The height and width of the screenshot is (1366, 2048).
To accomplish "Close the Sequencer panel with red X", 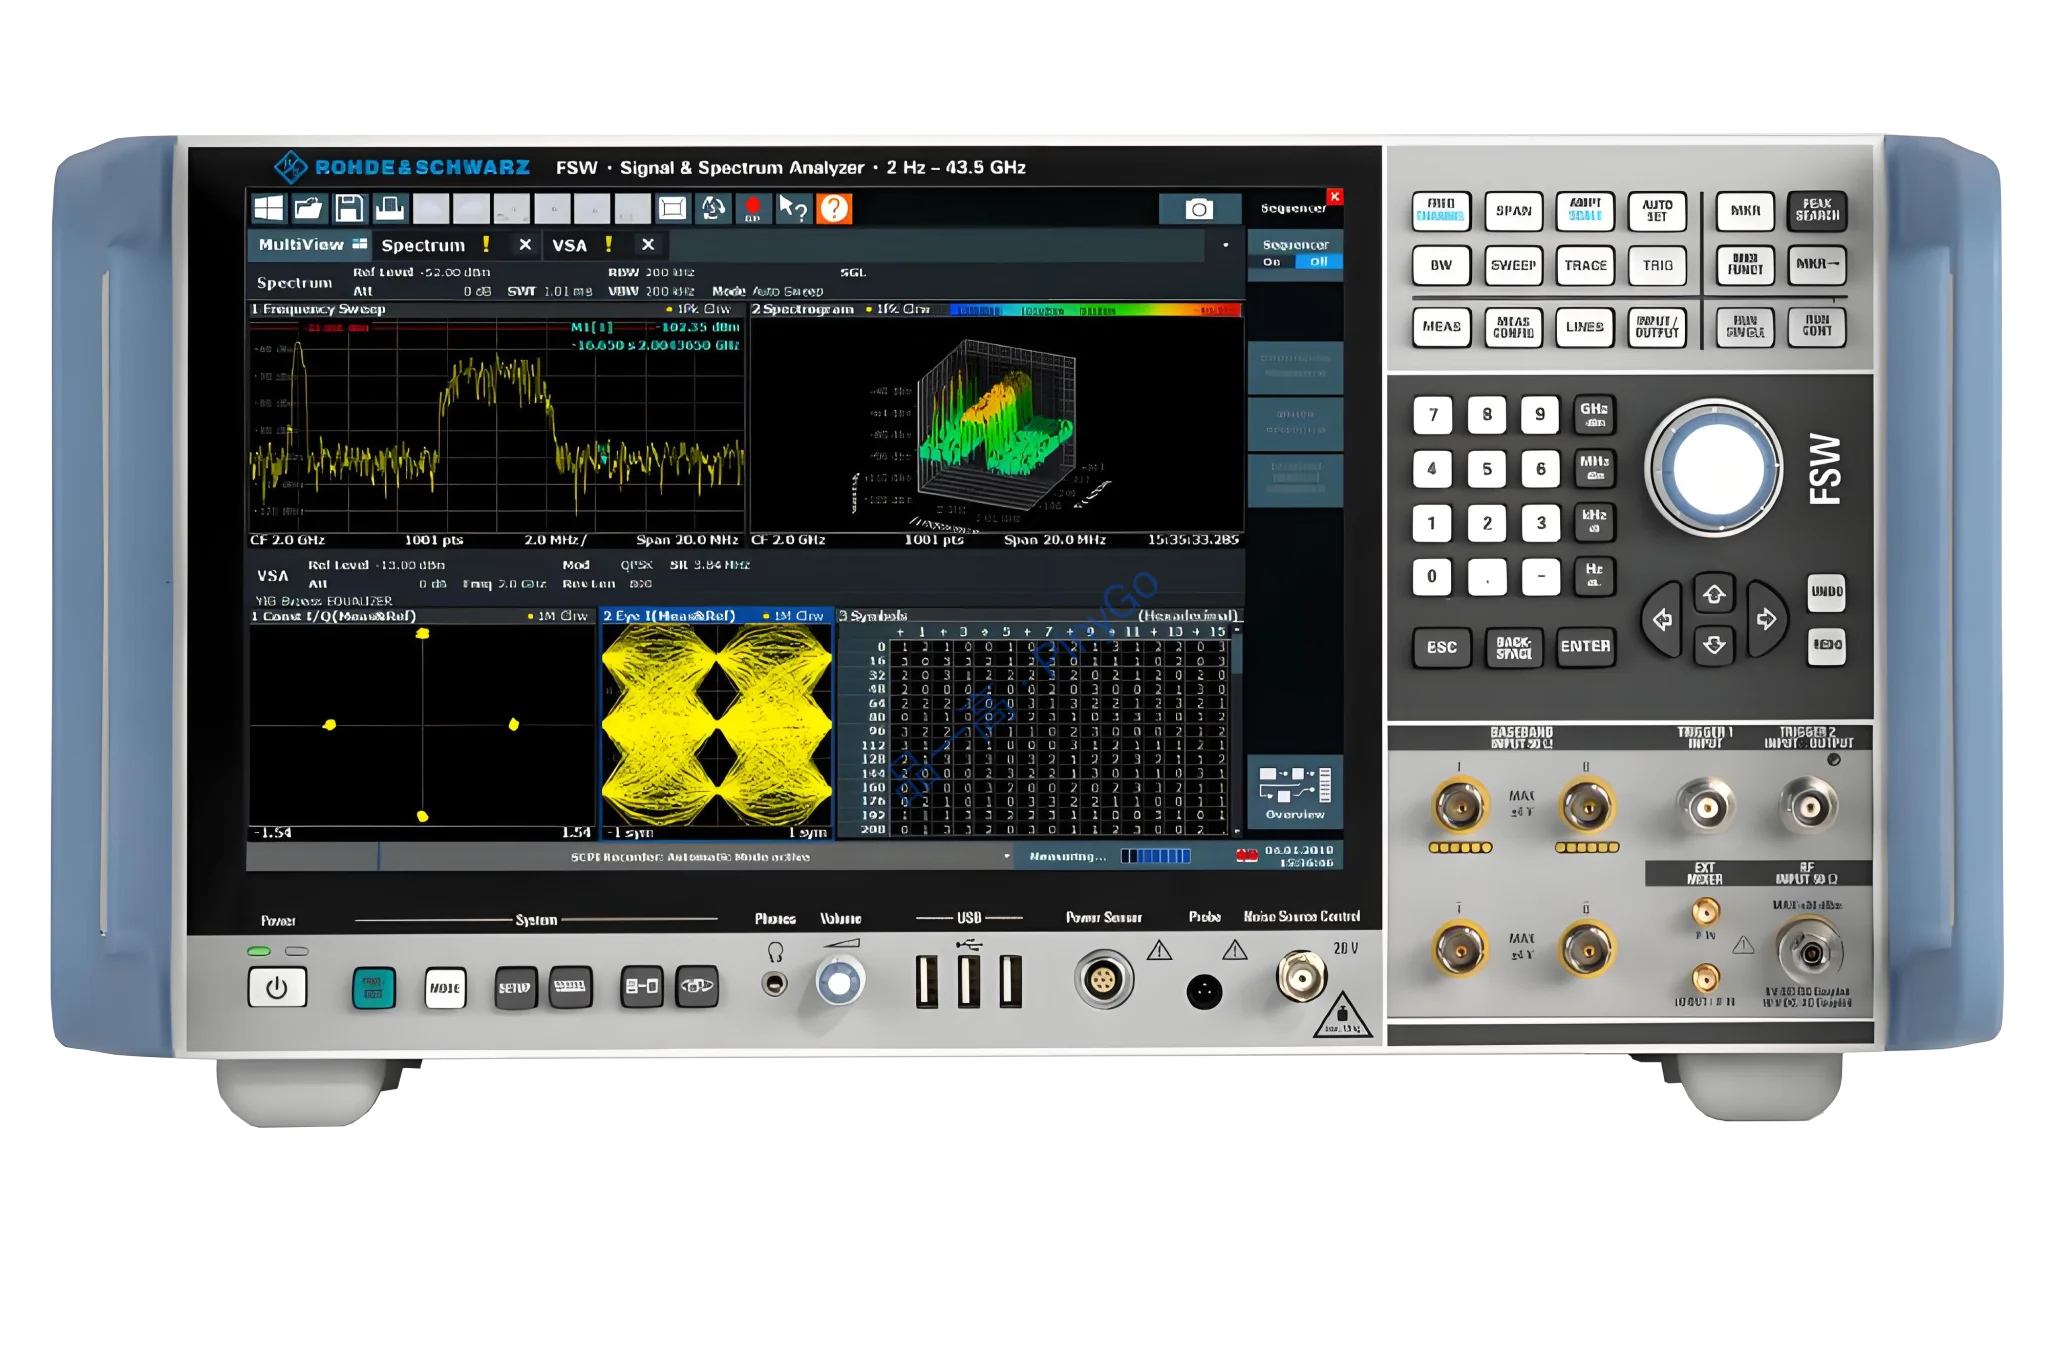I will (x=1334, y=196).
